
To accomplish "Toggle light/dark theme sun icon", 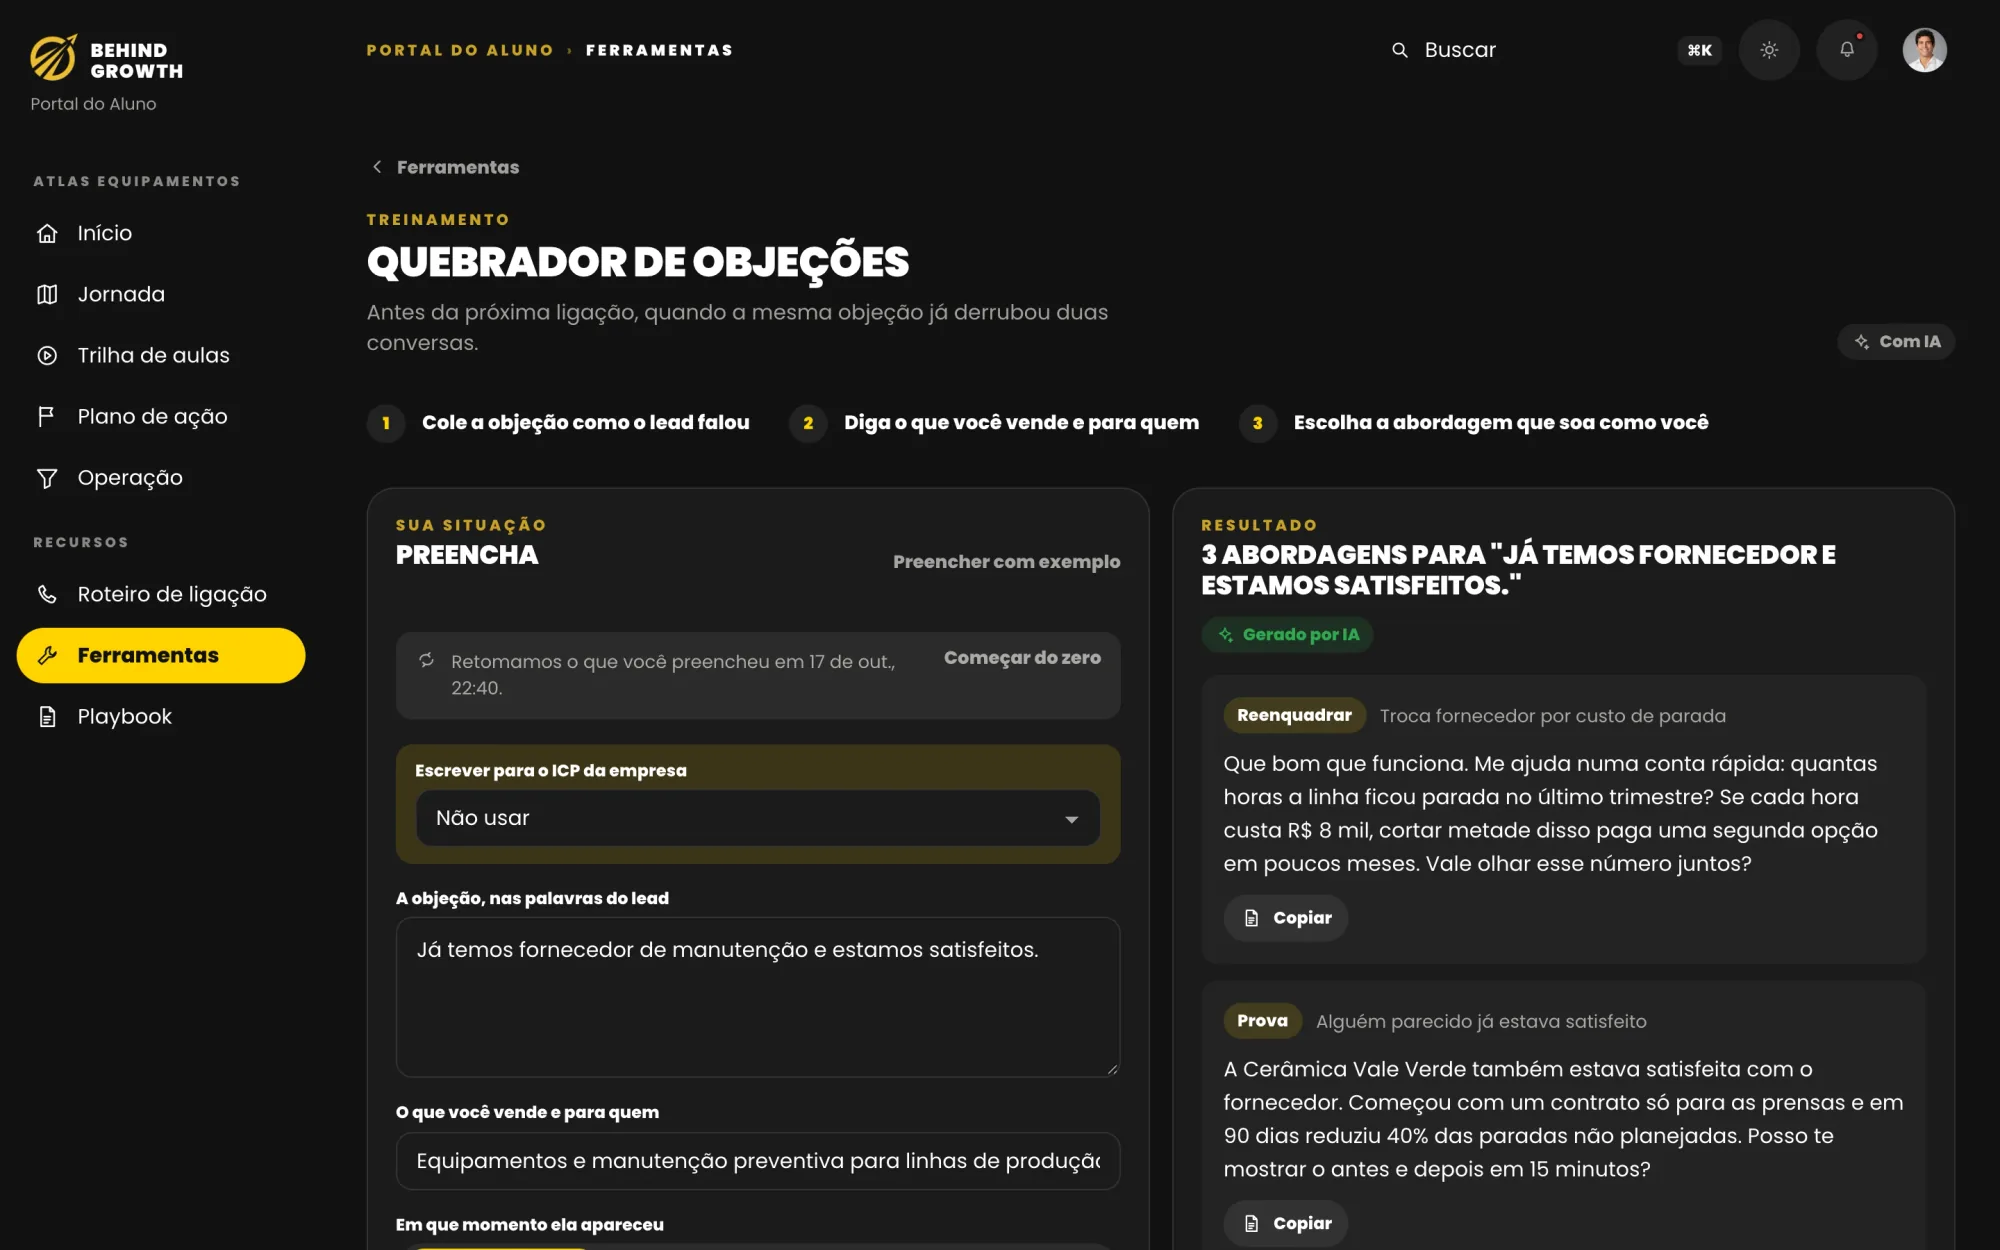I will (x=1769, y=50).
